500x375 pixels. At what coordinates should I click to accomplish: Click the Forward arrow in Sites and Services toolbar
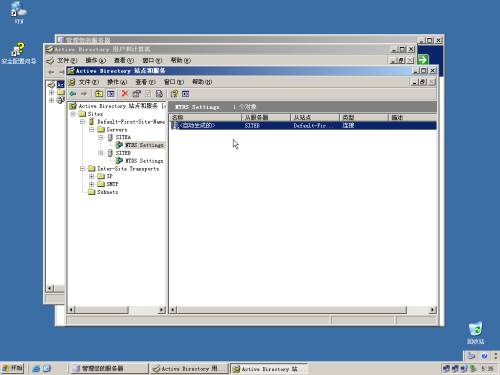tap(84, 94)
